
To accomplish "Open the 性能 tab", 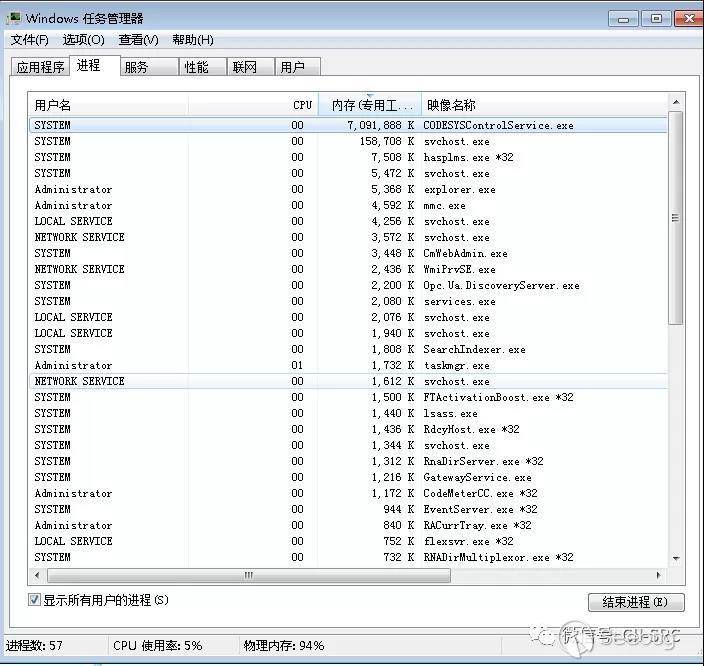I will tap(202, 67).
